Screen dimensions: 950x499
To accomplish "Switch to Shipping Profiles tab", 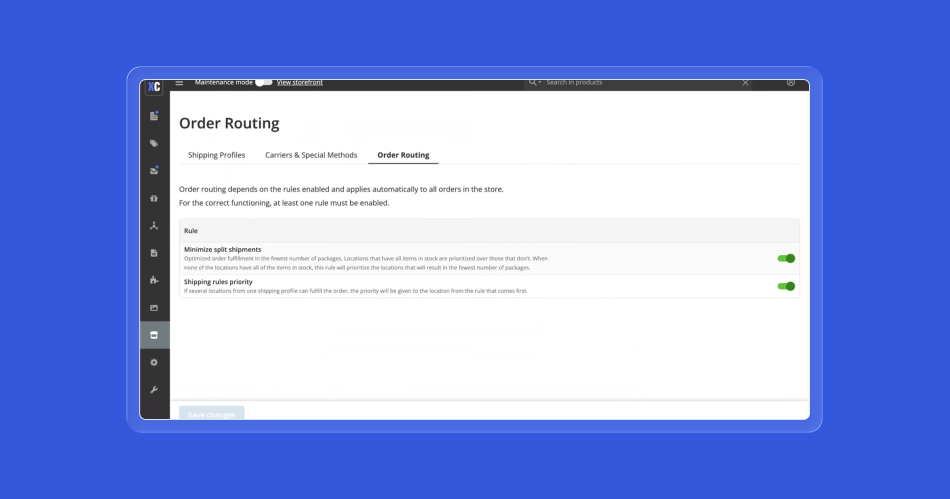I will (x=216, y=155).
